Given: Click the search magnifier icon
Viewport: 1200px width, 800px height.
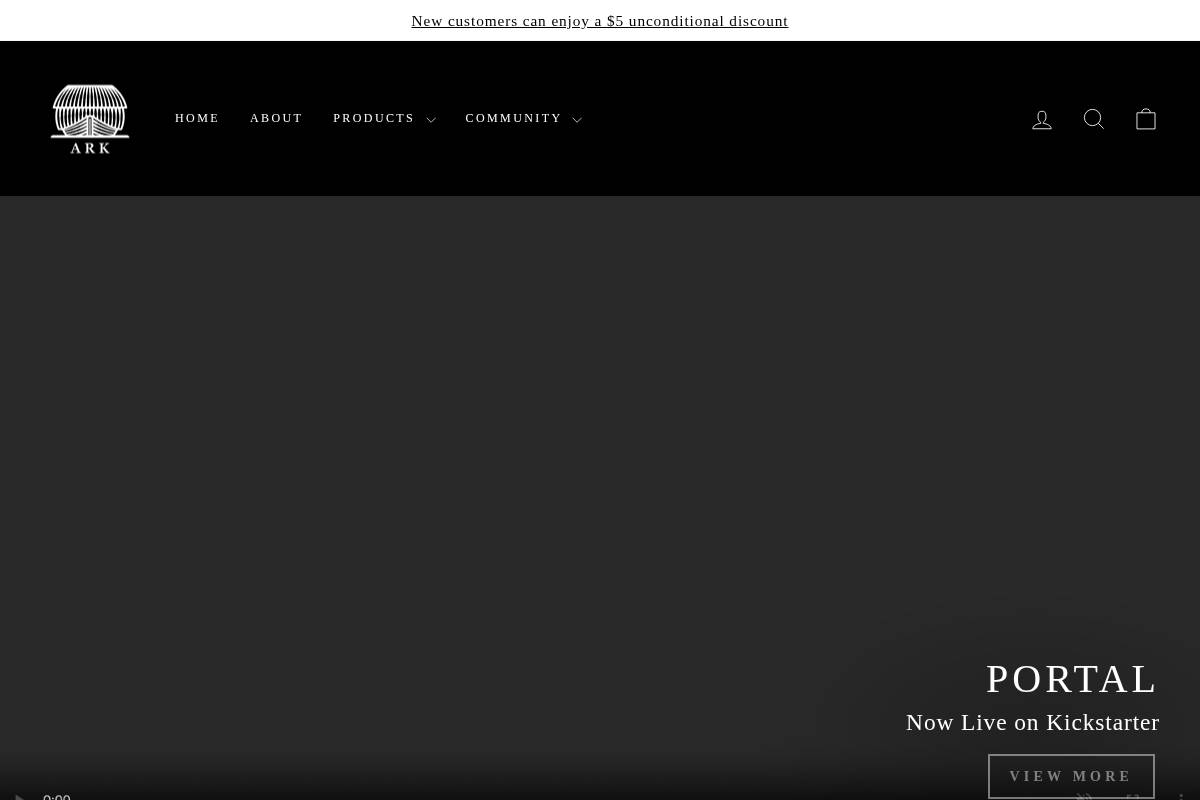Looking at the screenshot, I should tap(1094, 118).
